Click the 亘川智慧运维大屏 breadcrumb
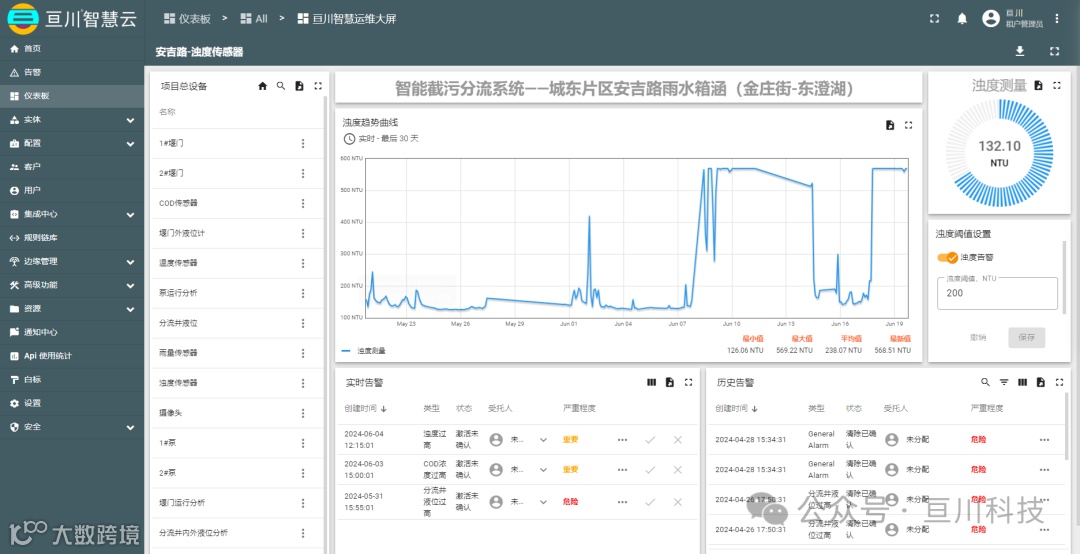Viewport: 1080px width, 554px height. tap(346, 19)
